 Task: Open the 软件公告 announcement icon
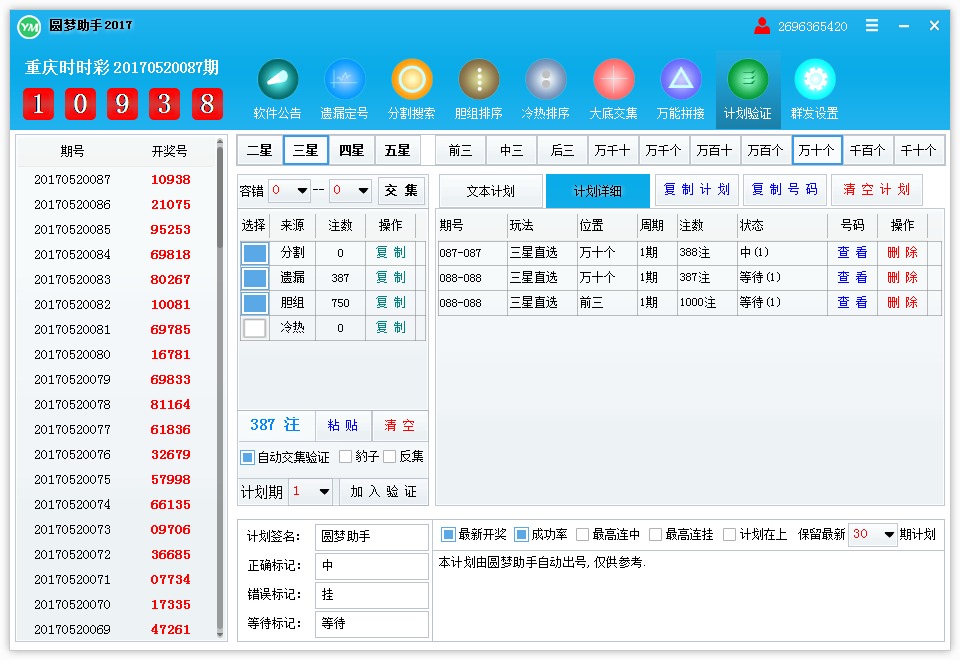pos(278,80)
